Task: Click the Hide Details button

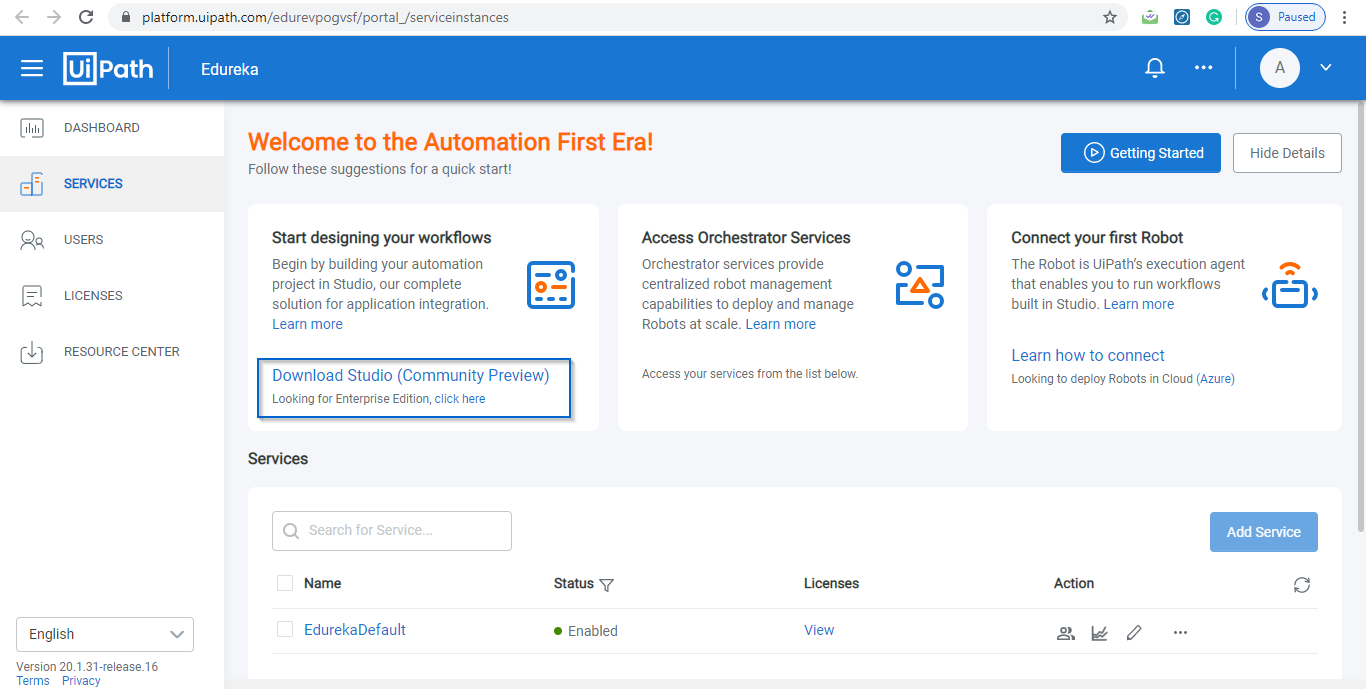Action: click(x=1287, y=153)
